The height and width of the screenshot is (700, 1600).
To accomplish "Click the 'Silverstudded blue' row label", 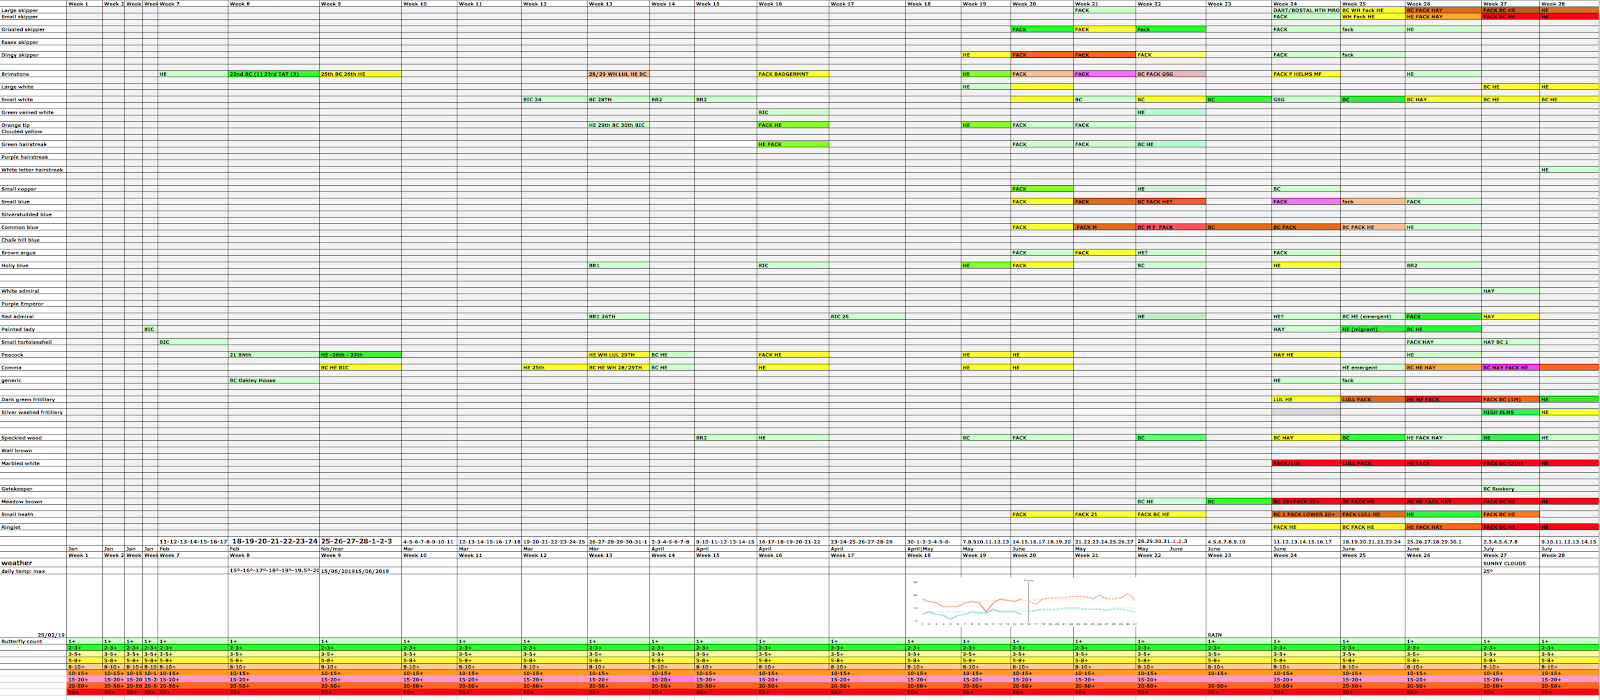I will tap(26, 214).
